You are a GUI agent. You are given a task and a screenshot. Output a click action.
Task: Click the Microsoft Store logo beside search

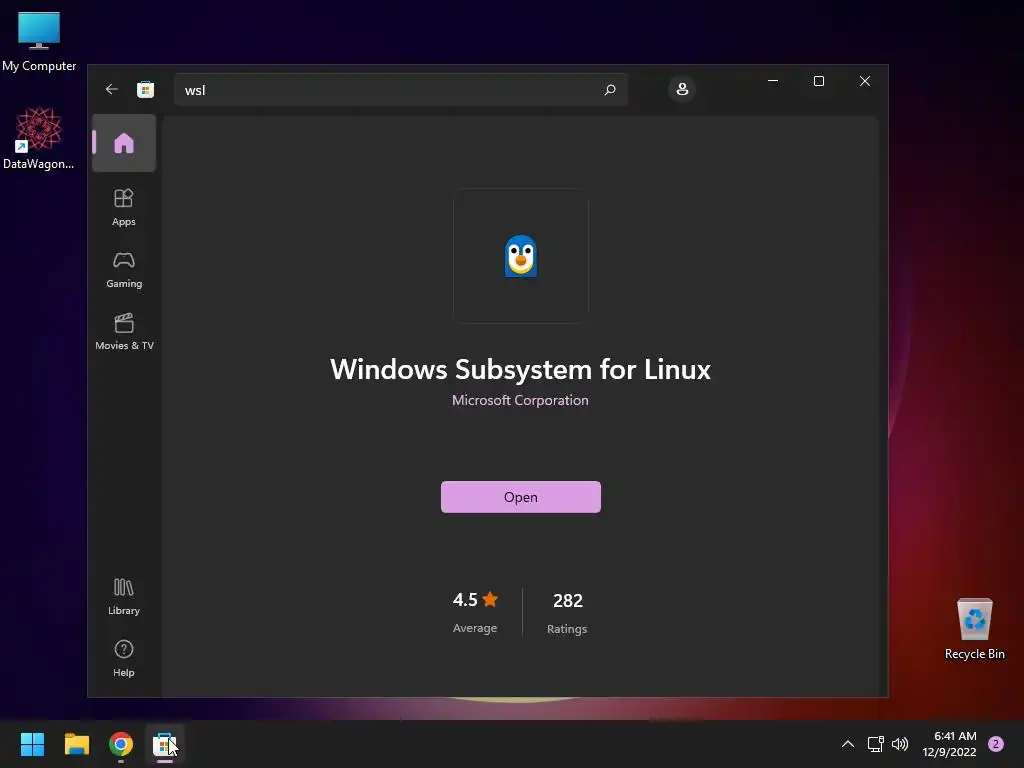pyautogui.click(x=145, y=89)
